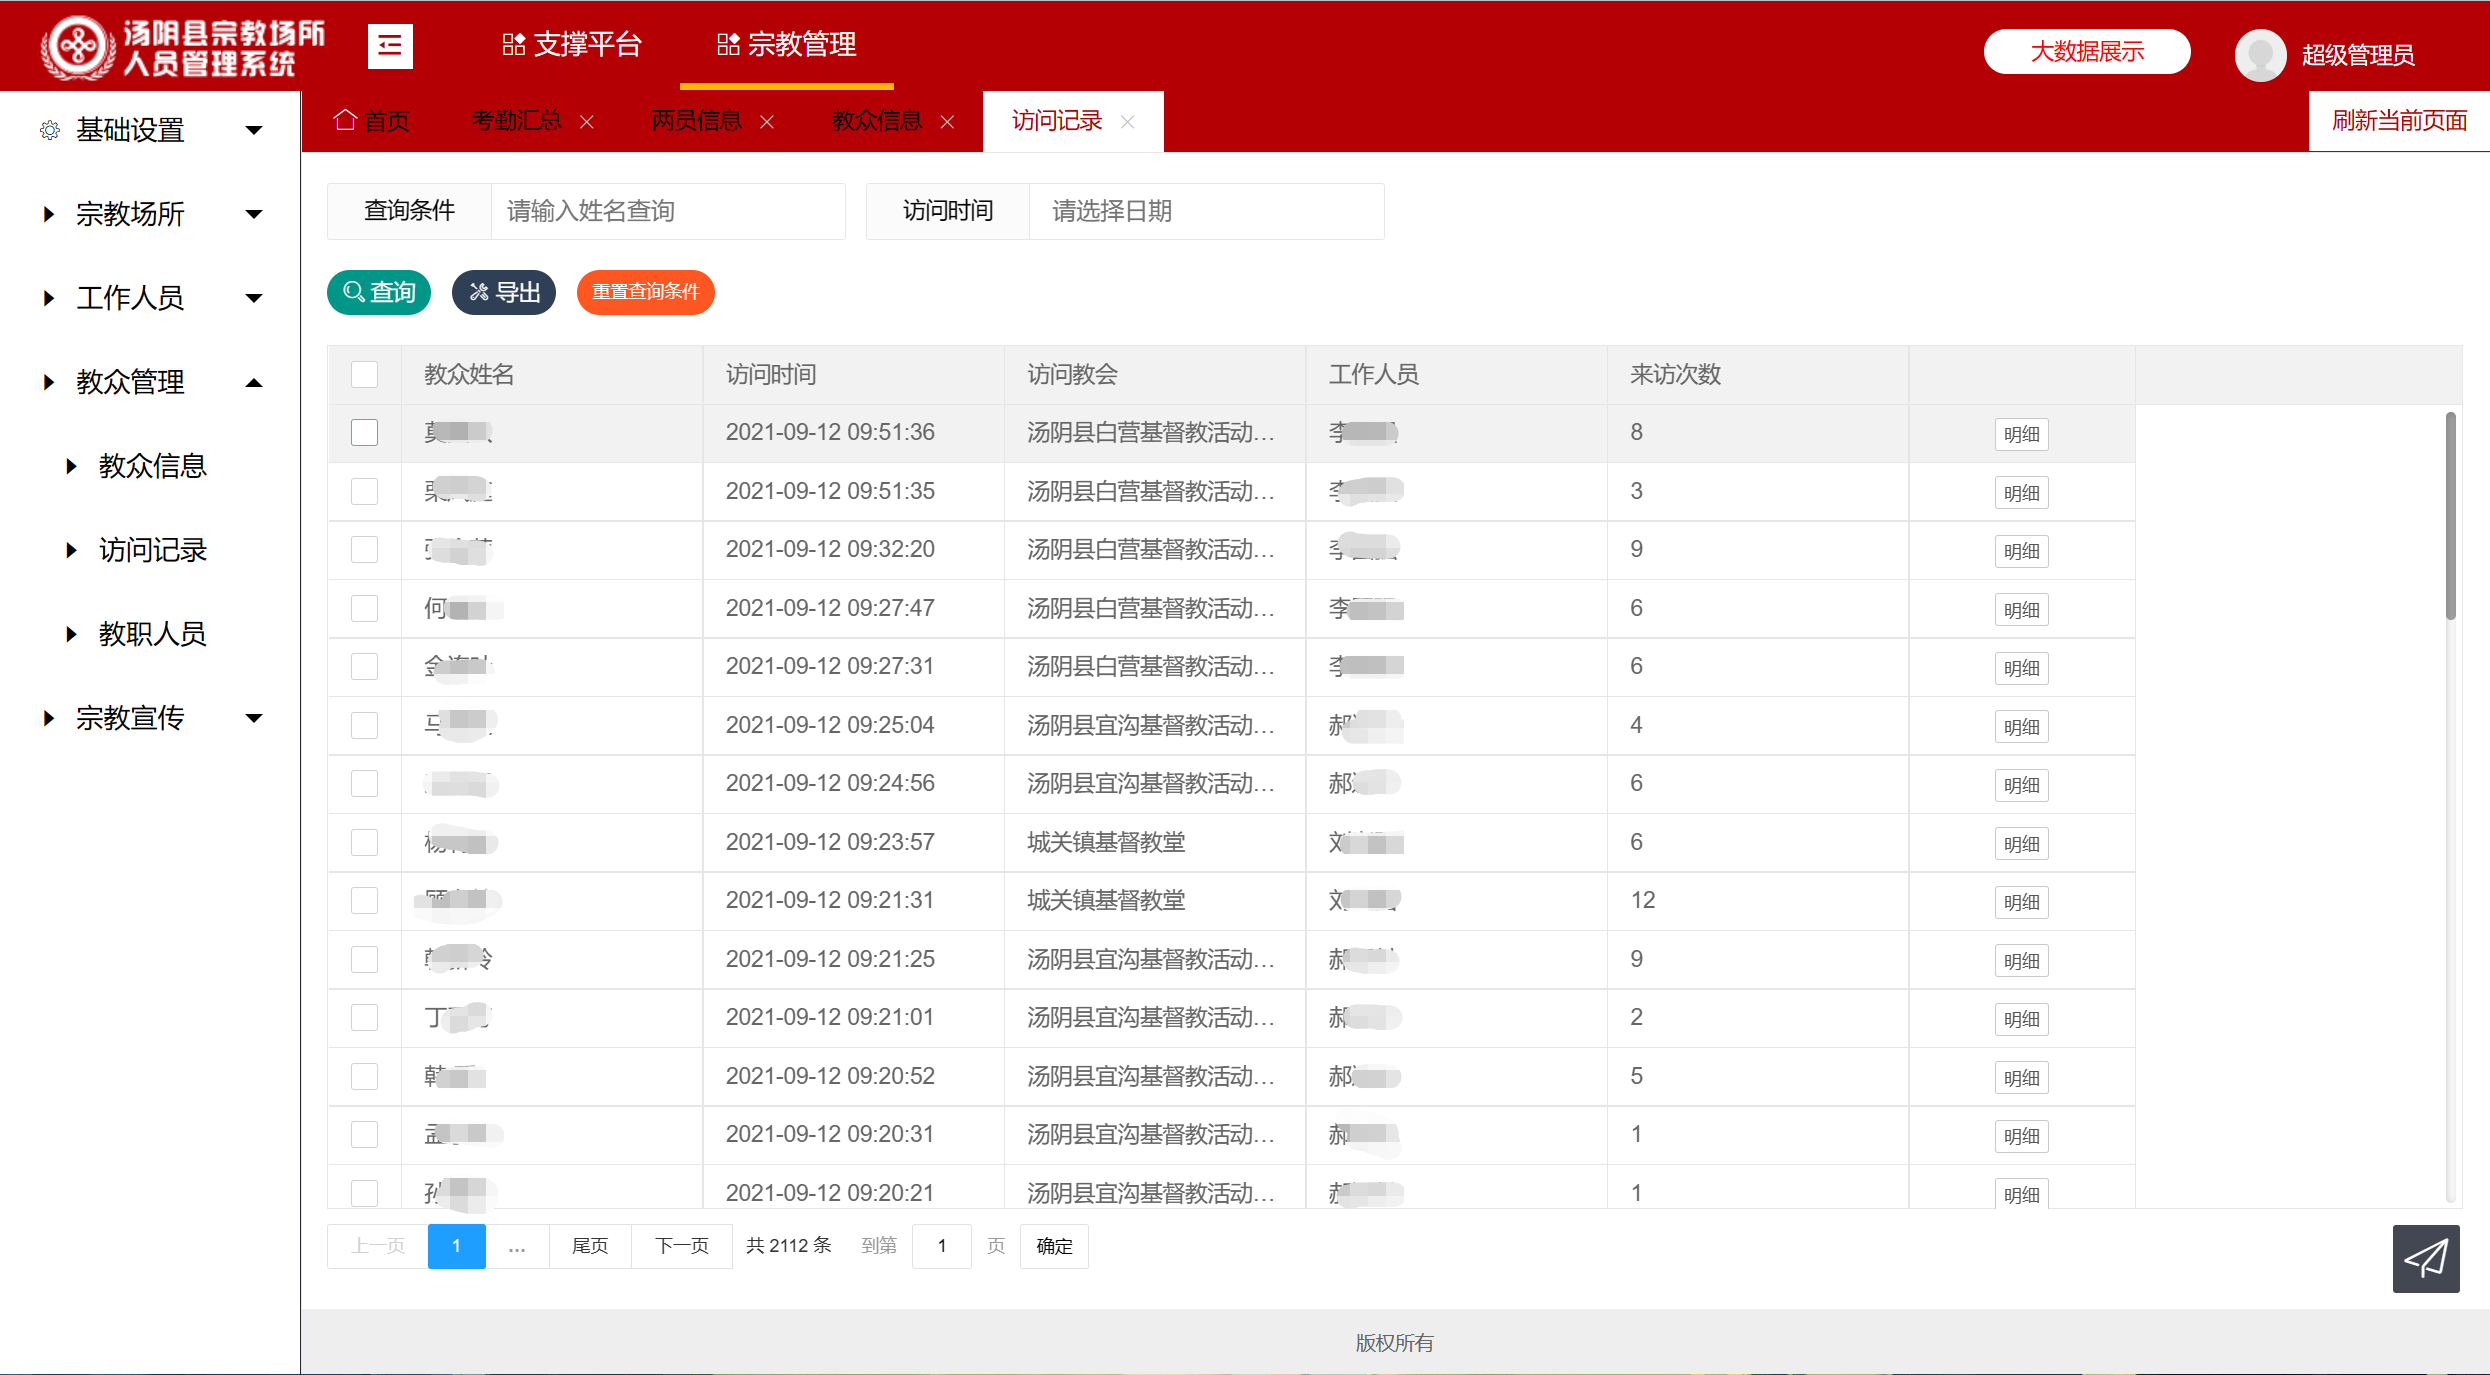Click the user avatar icon
This screenshot has width=2490, height=1375.
coord(2260,54)
